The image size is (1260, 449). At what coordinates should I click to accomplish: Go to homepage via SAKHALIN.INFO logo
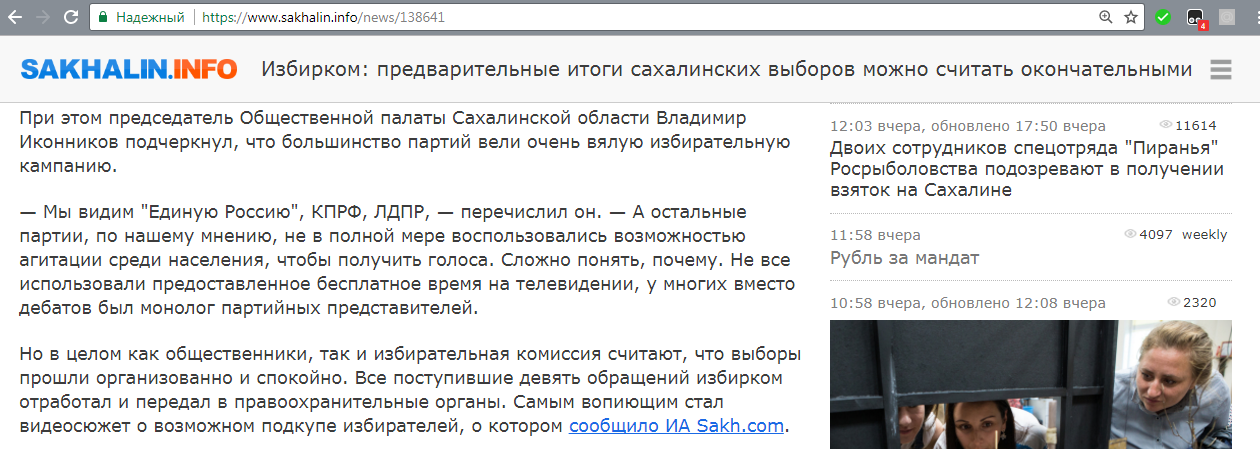129,69
